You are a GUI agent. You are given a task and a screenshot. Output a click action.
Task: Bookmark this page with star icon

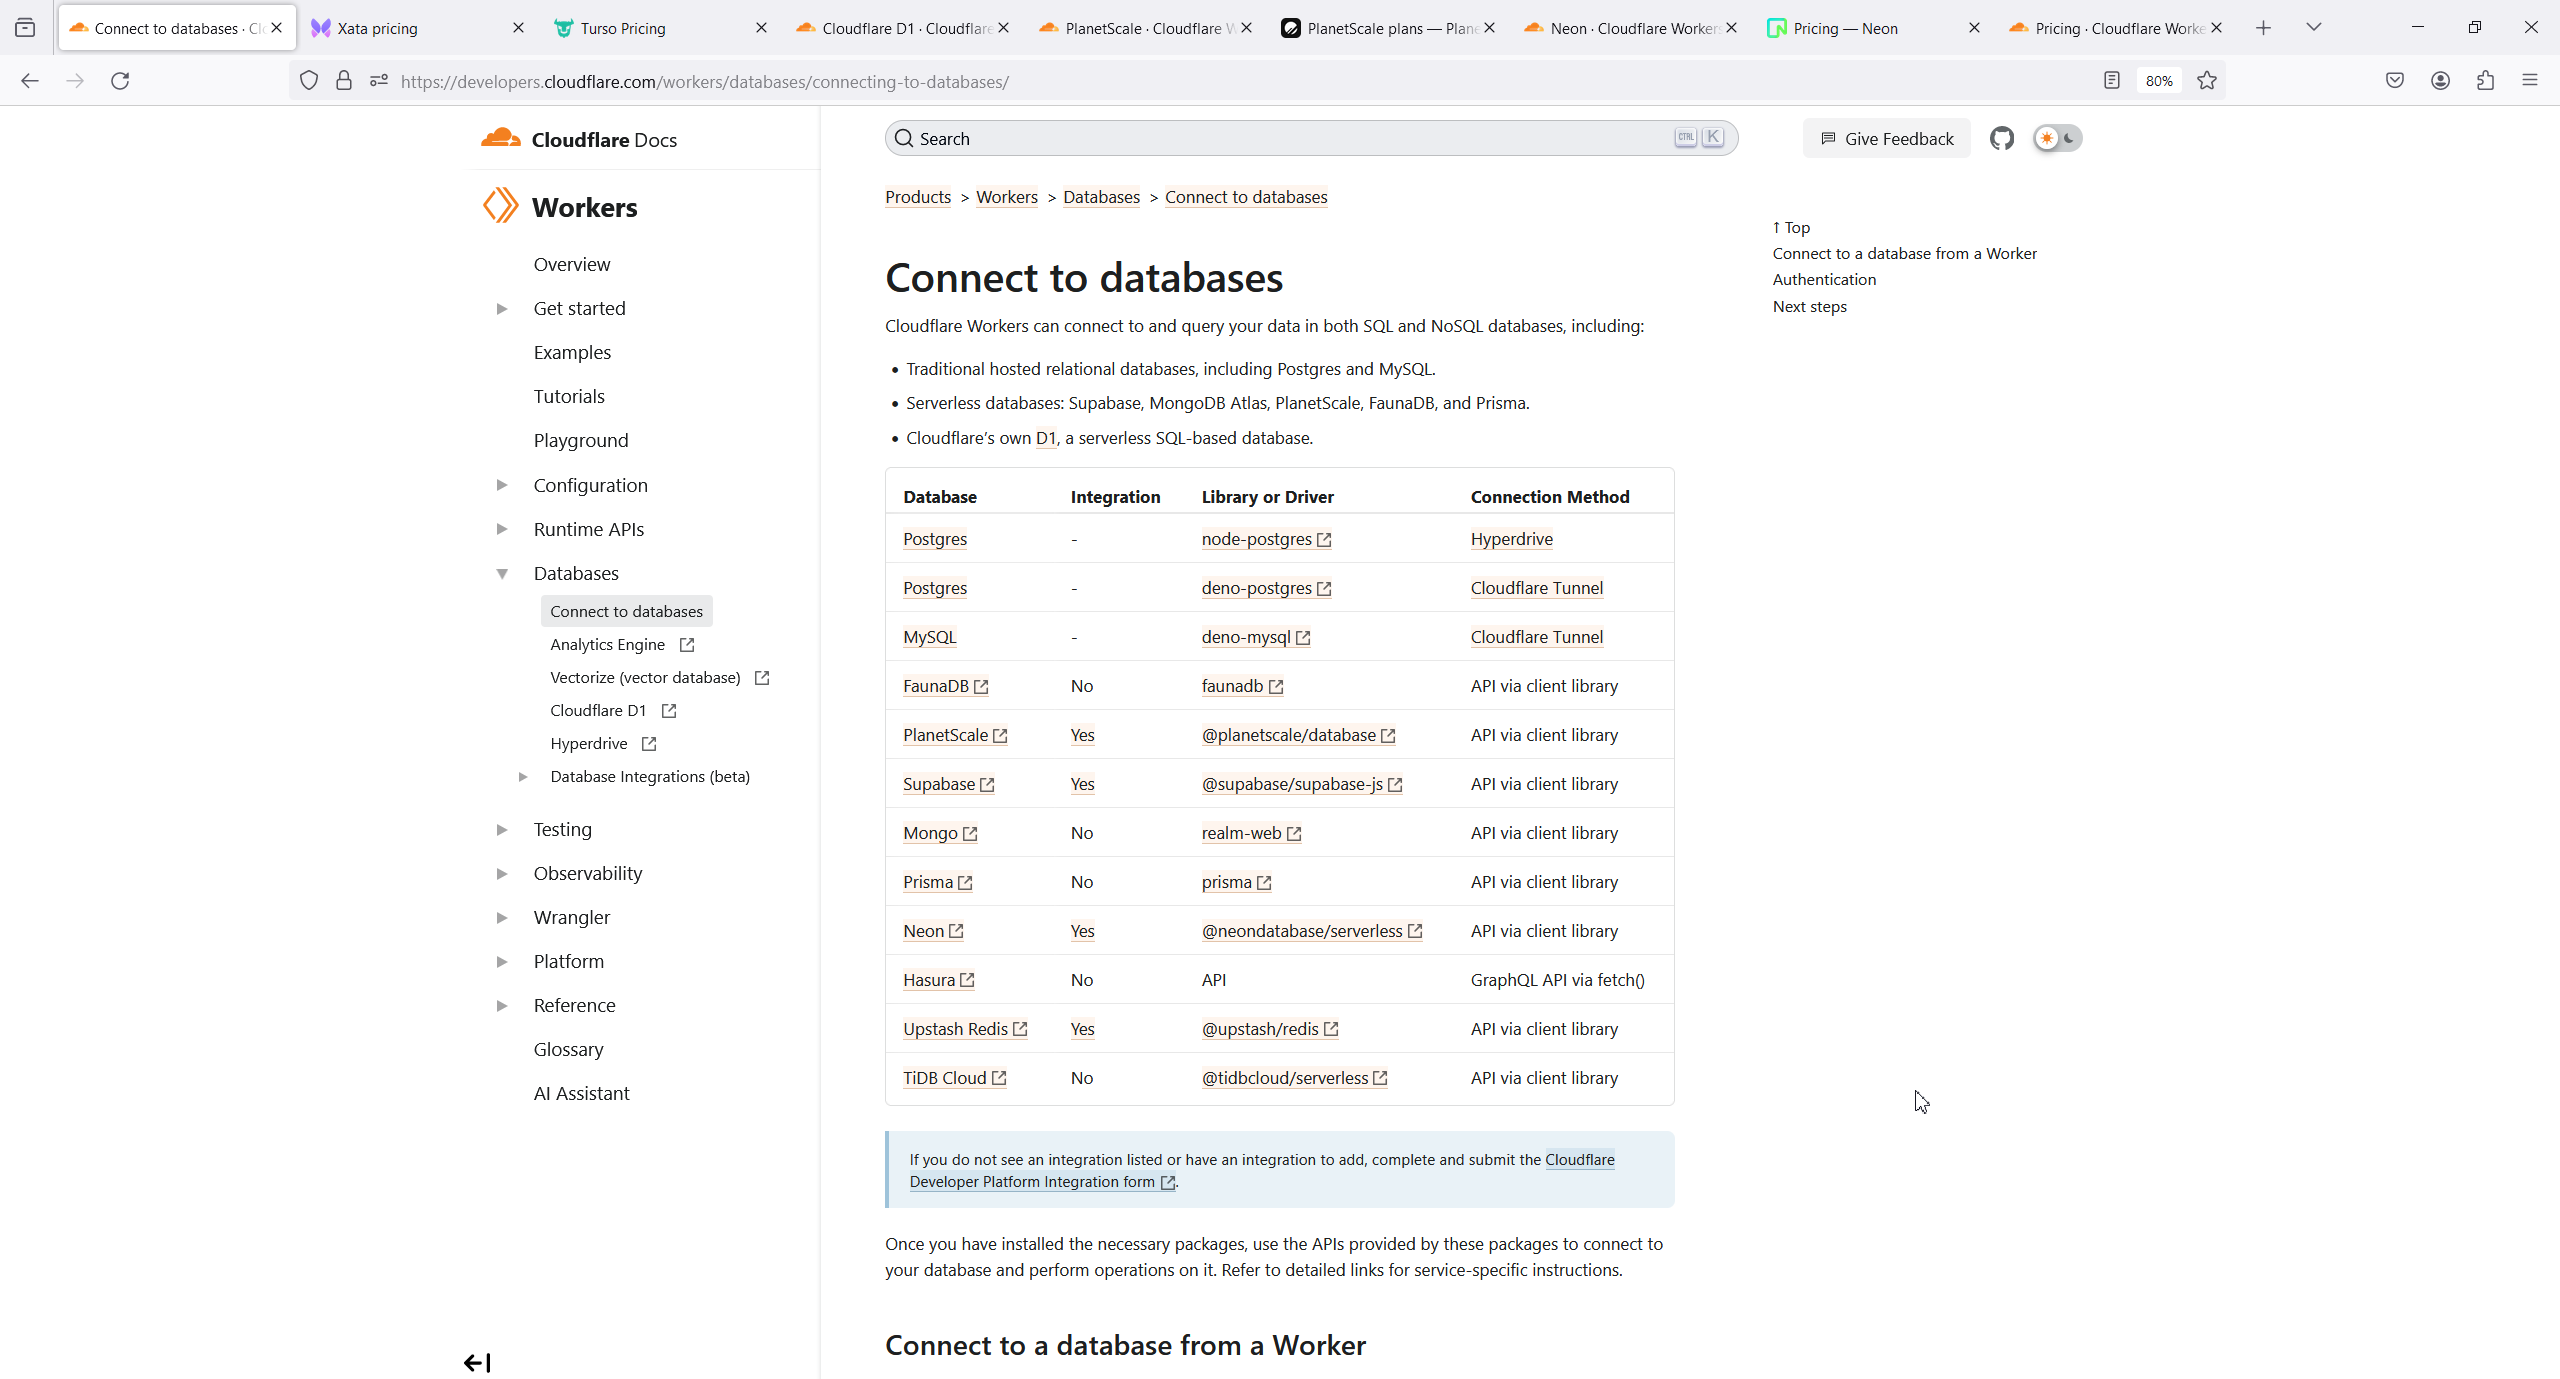(2207, 81)
